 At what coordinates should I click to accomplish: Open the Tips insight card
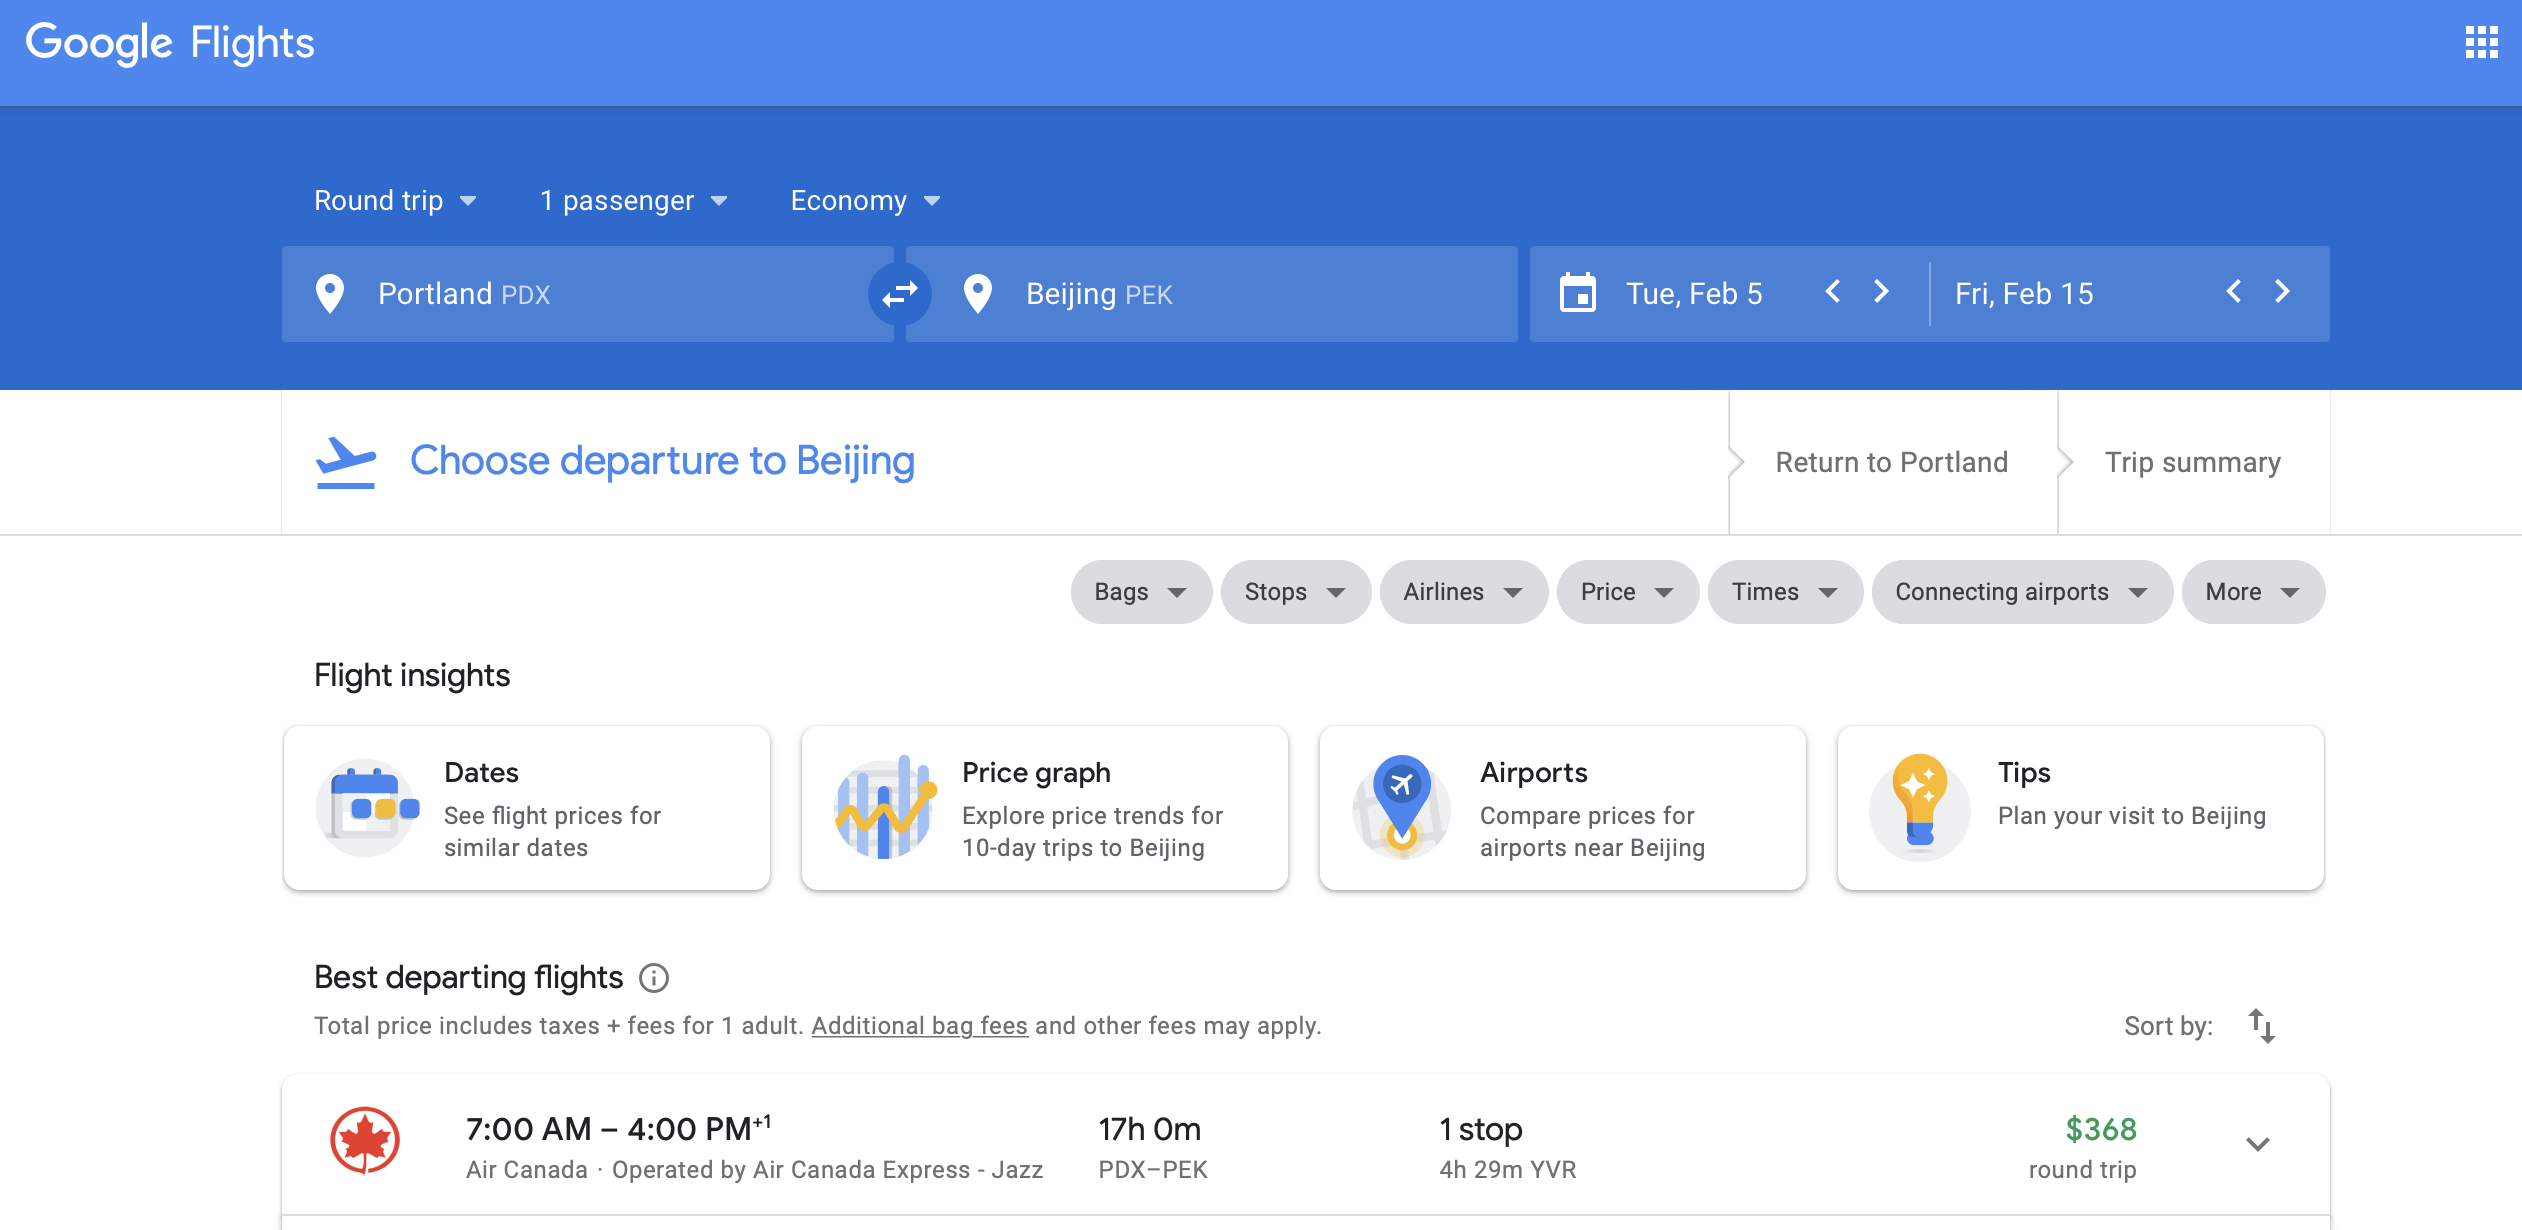(x=2081, y=808)
